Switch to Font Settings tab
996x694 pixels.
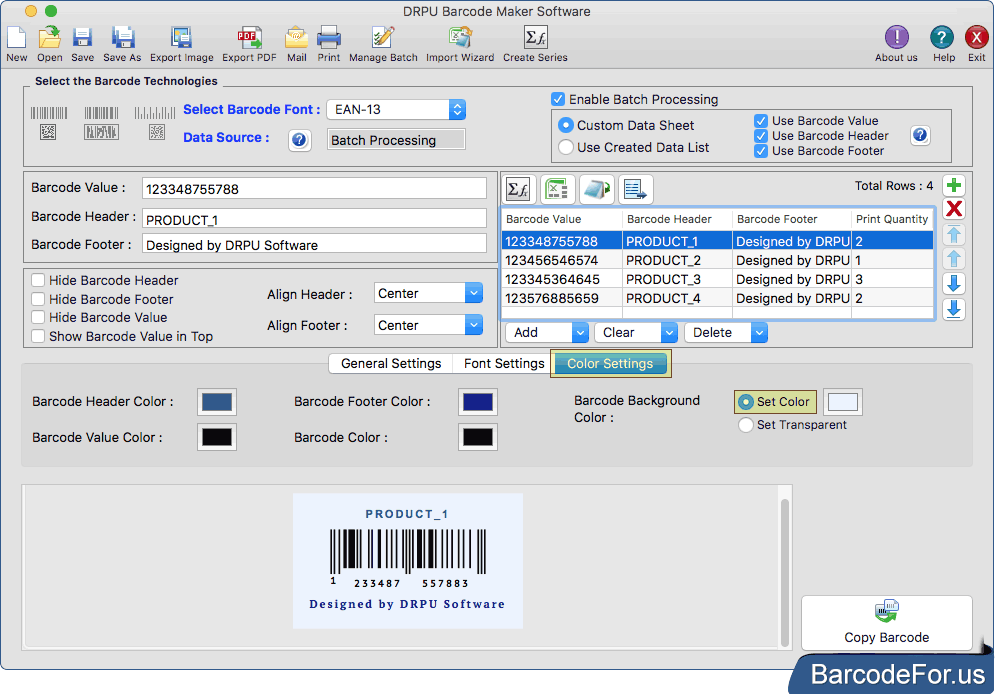pos(504,363)
